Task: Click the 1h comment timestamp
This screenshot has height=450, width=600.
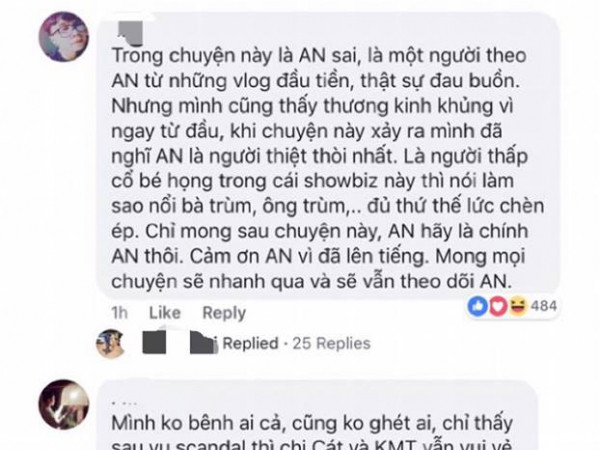Action: coord(119,313)
